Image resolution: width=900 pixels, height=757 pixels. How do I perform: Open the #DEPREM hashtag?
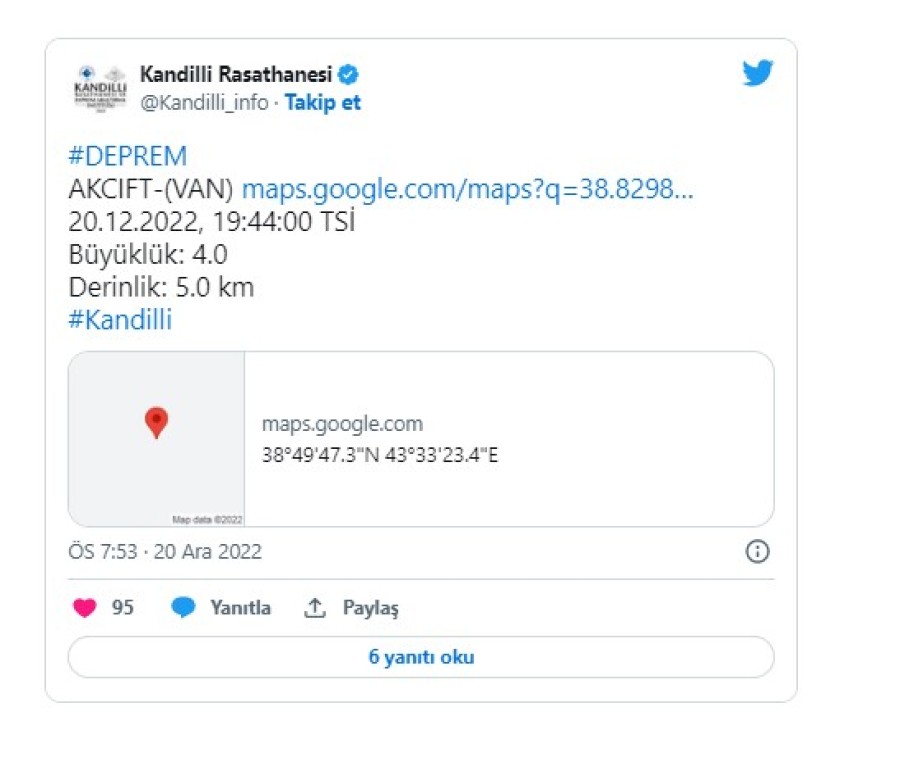tap(127, 156)
